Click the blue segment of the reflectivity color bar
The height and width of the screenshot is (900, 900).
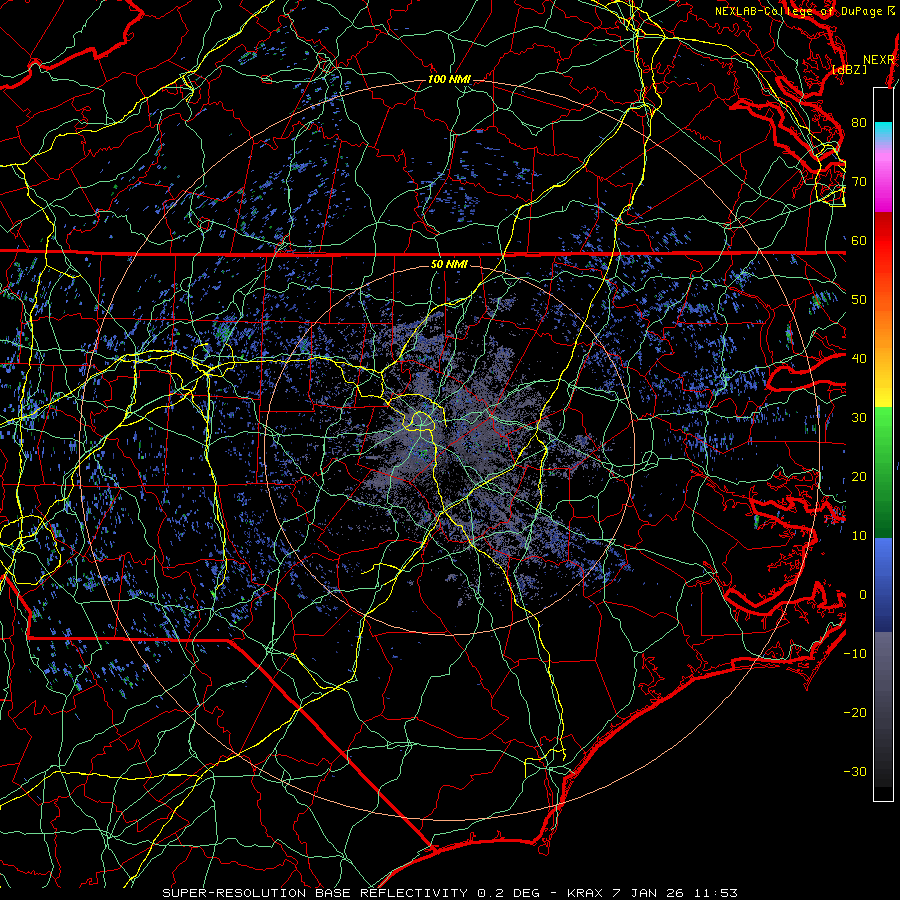coord(883,584)
